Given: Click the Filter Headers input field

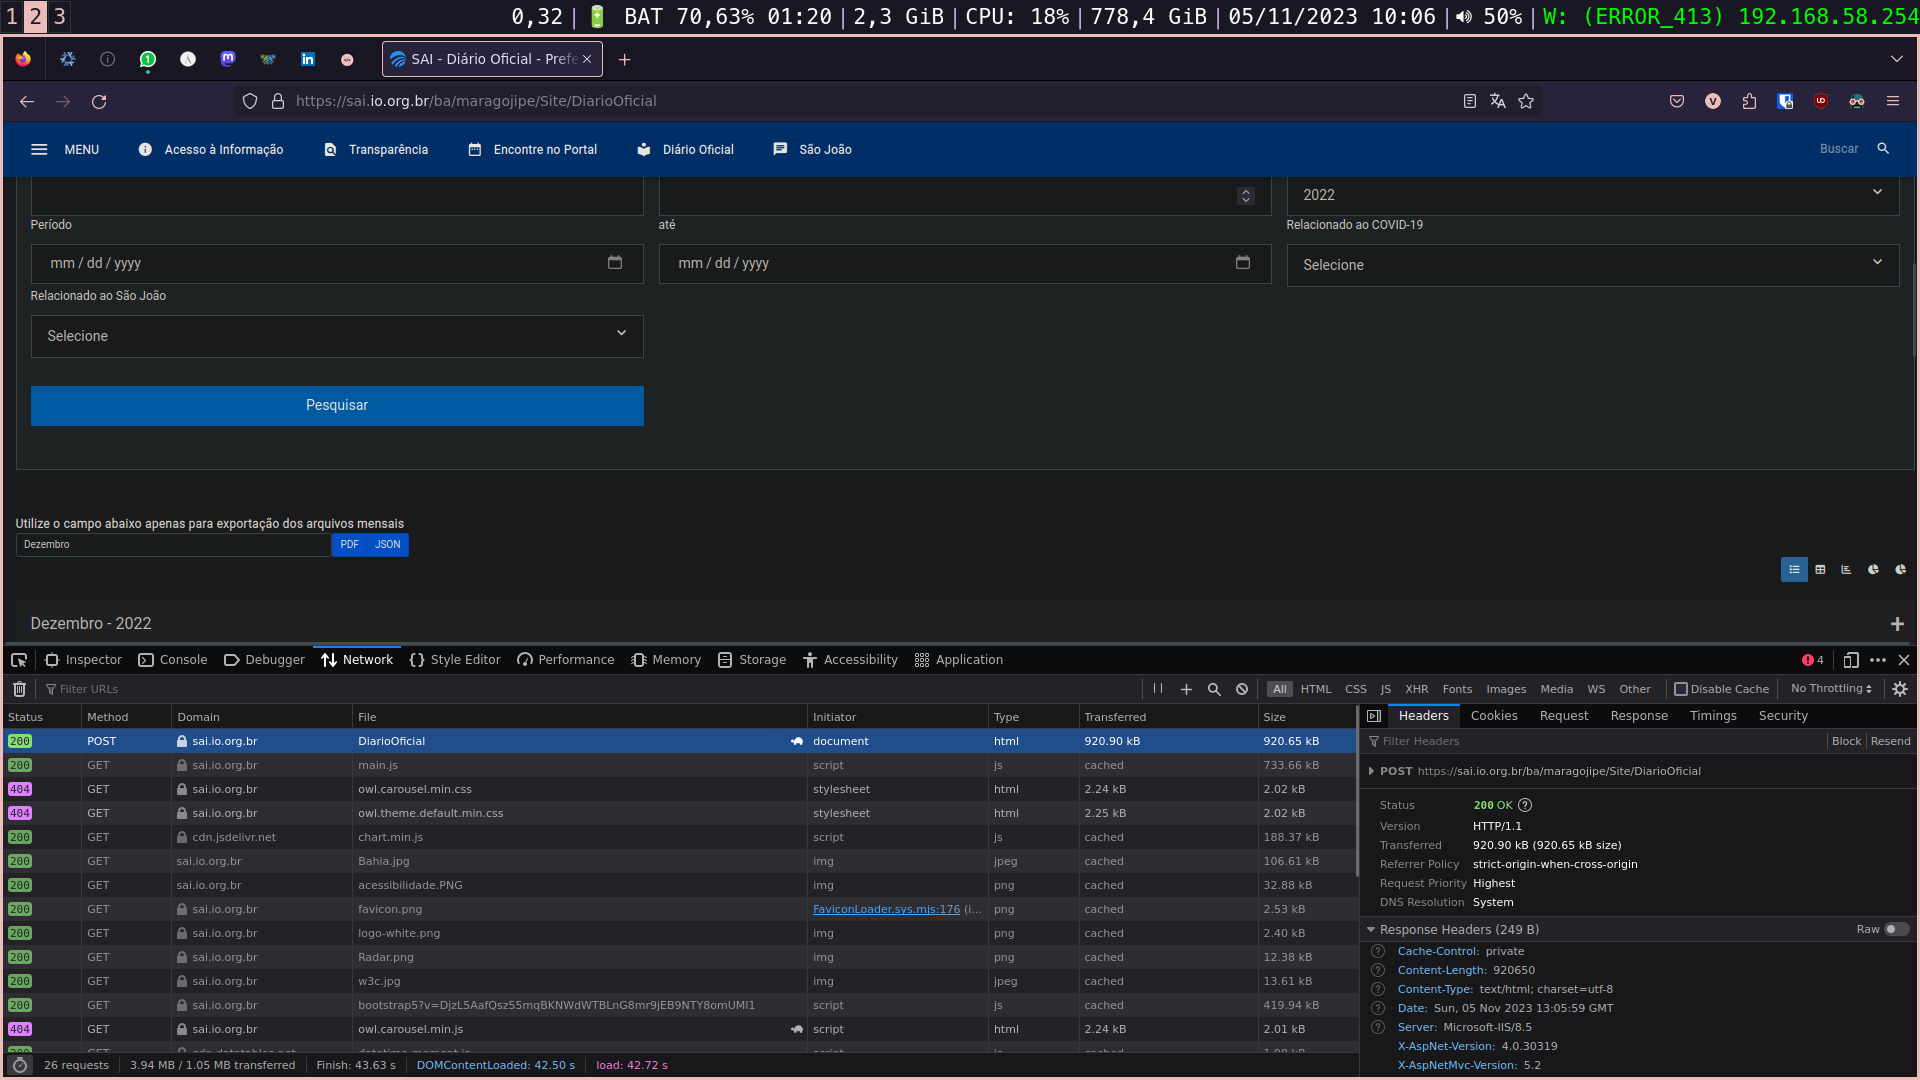Looking at the screenshot, I should pos(1595,742).
